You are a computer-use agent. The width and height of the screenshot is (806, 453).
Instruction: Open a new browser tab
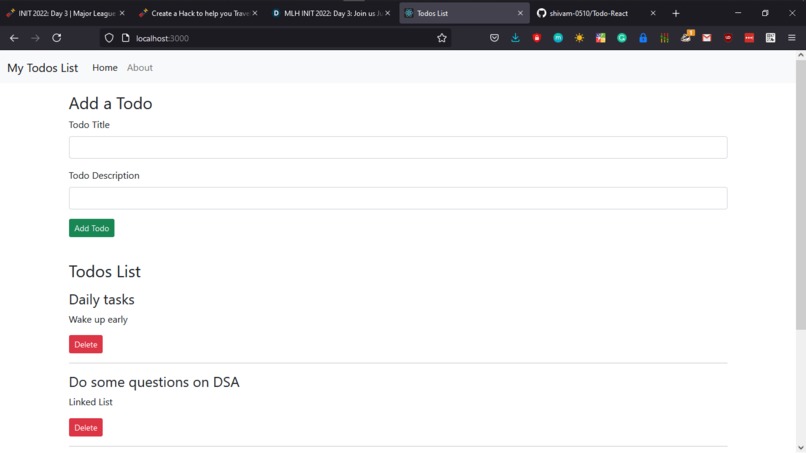click(676, 13)
